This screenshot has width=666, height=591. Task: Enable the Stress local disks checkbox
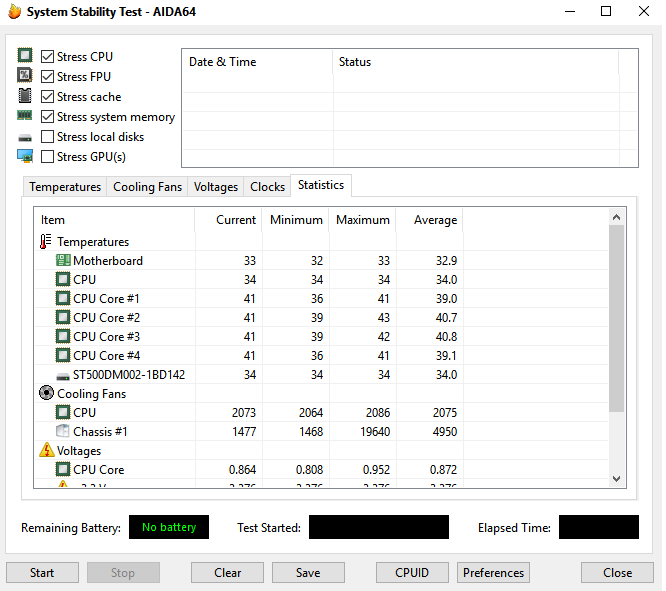pyautogui.click(x=47, y=137)
